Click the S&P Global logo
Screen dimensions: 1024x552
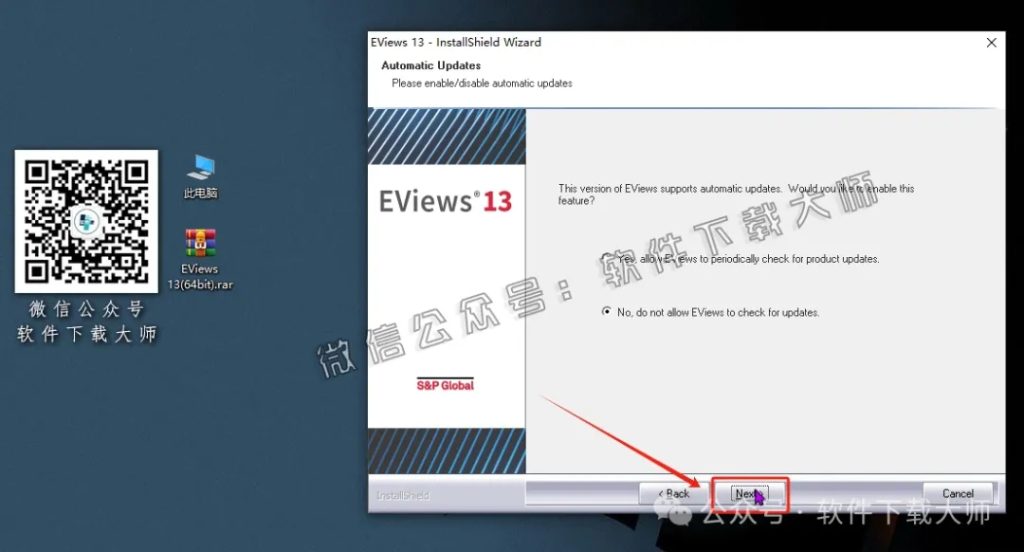(445, 385)
